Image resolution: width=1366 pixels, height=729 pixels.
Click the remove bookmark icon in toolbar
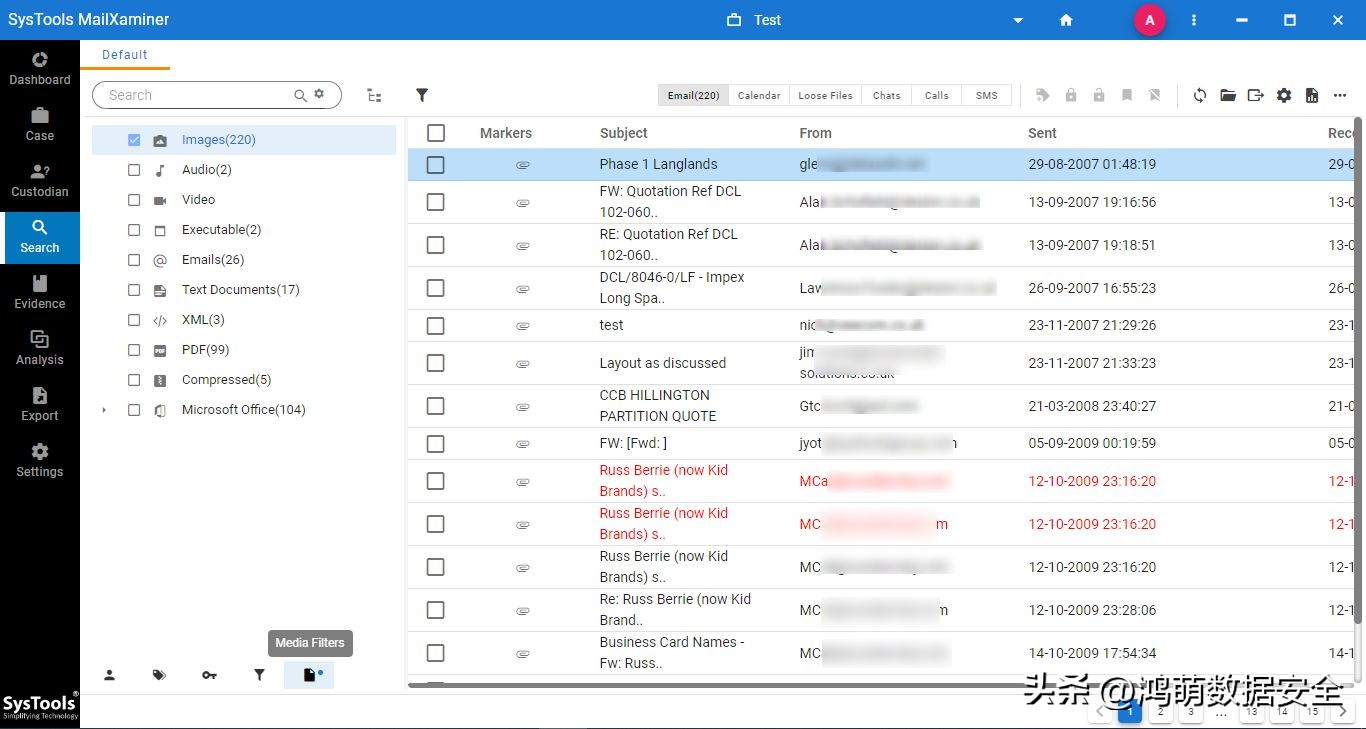tap(1155, 95)
